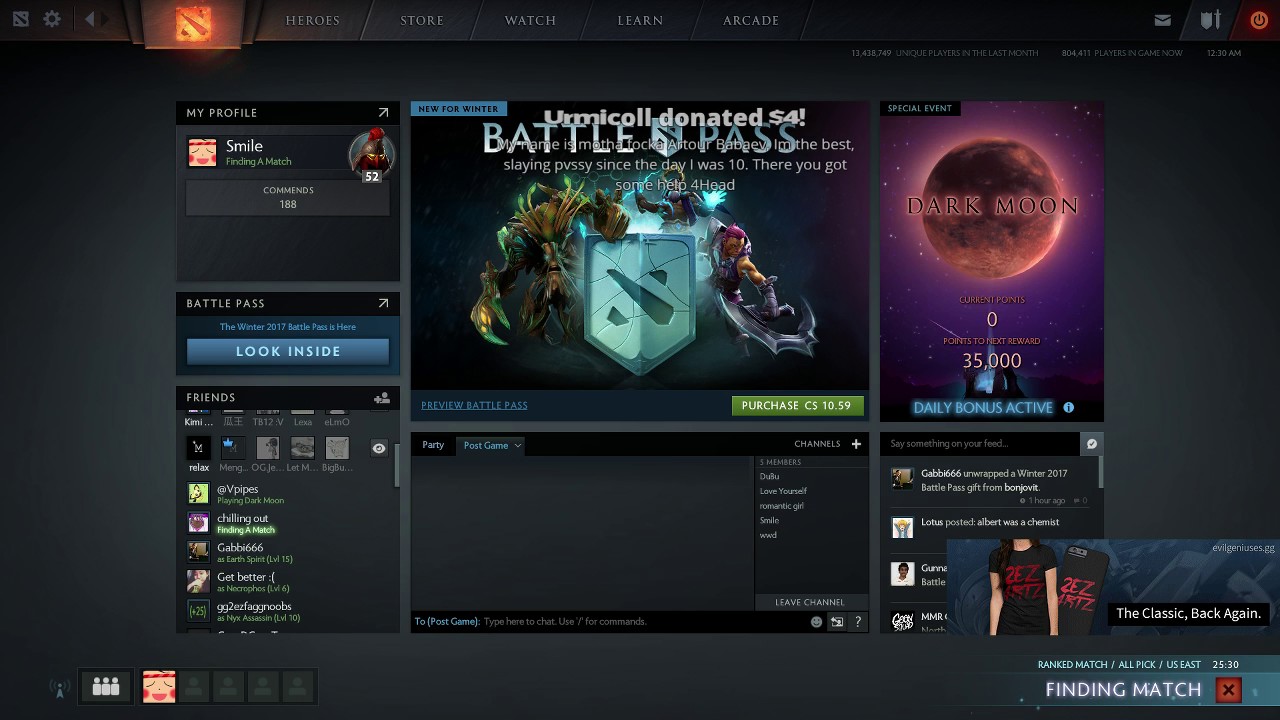Click channel member romantic girl

click(781, 506)
